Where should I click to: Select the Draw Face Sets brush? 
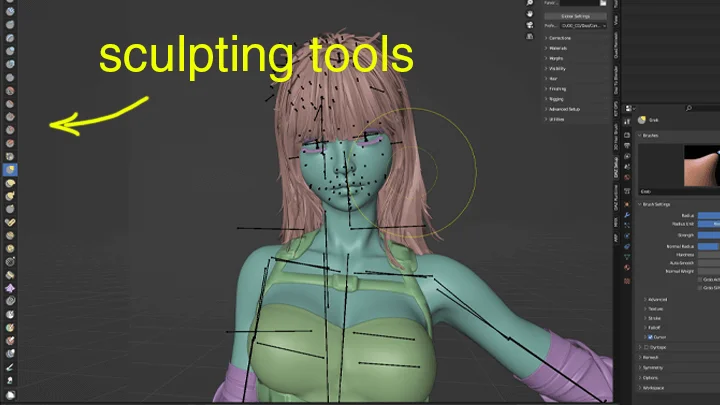coord(10,327)
